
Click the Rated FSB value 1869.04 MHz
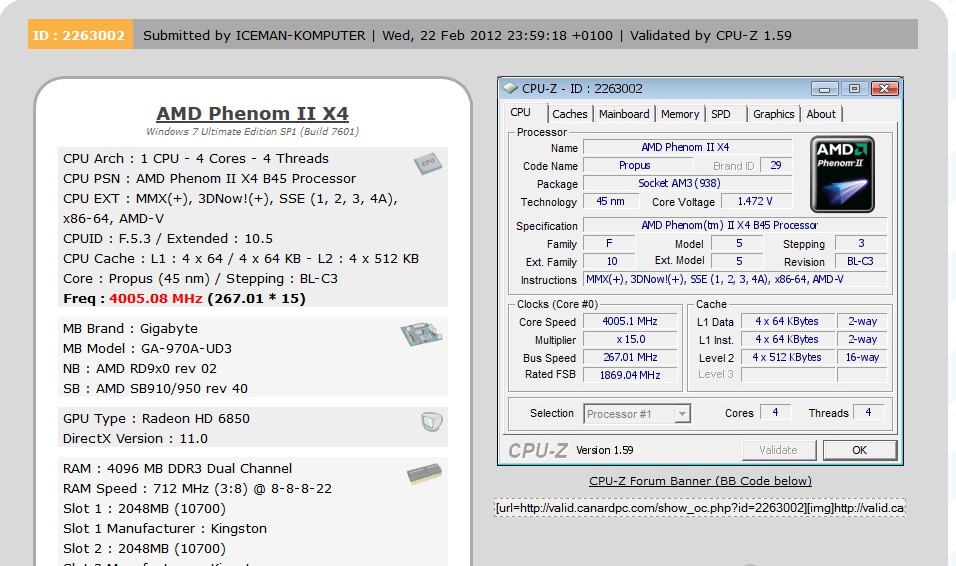[x=630, y=375]
